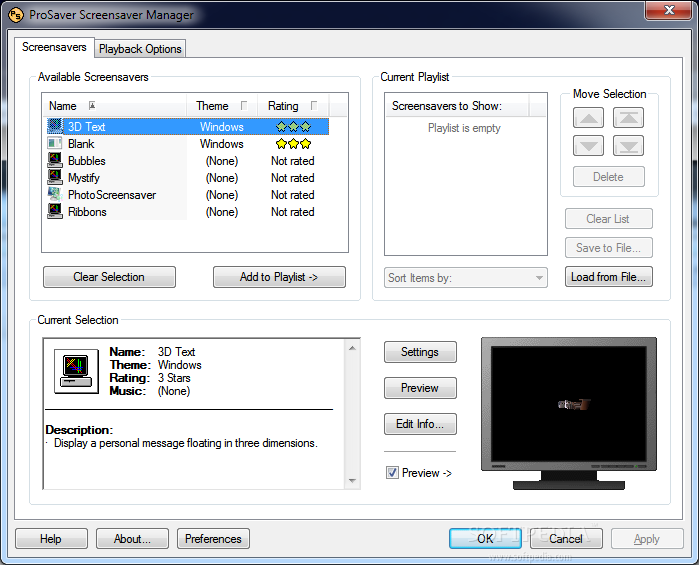
Task: Click the Clear List button
Action: point(609,219)
